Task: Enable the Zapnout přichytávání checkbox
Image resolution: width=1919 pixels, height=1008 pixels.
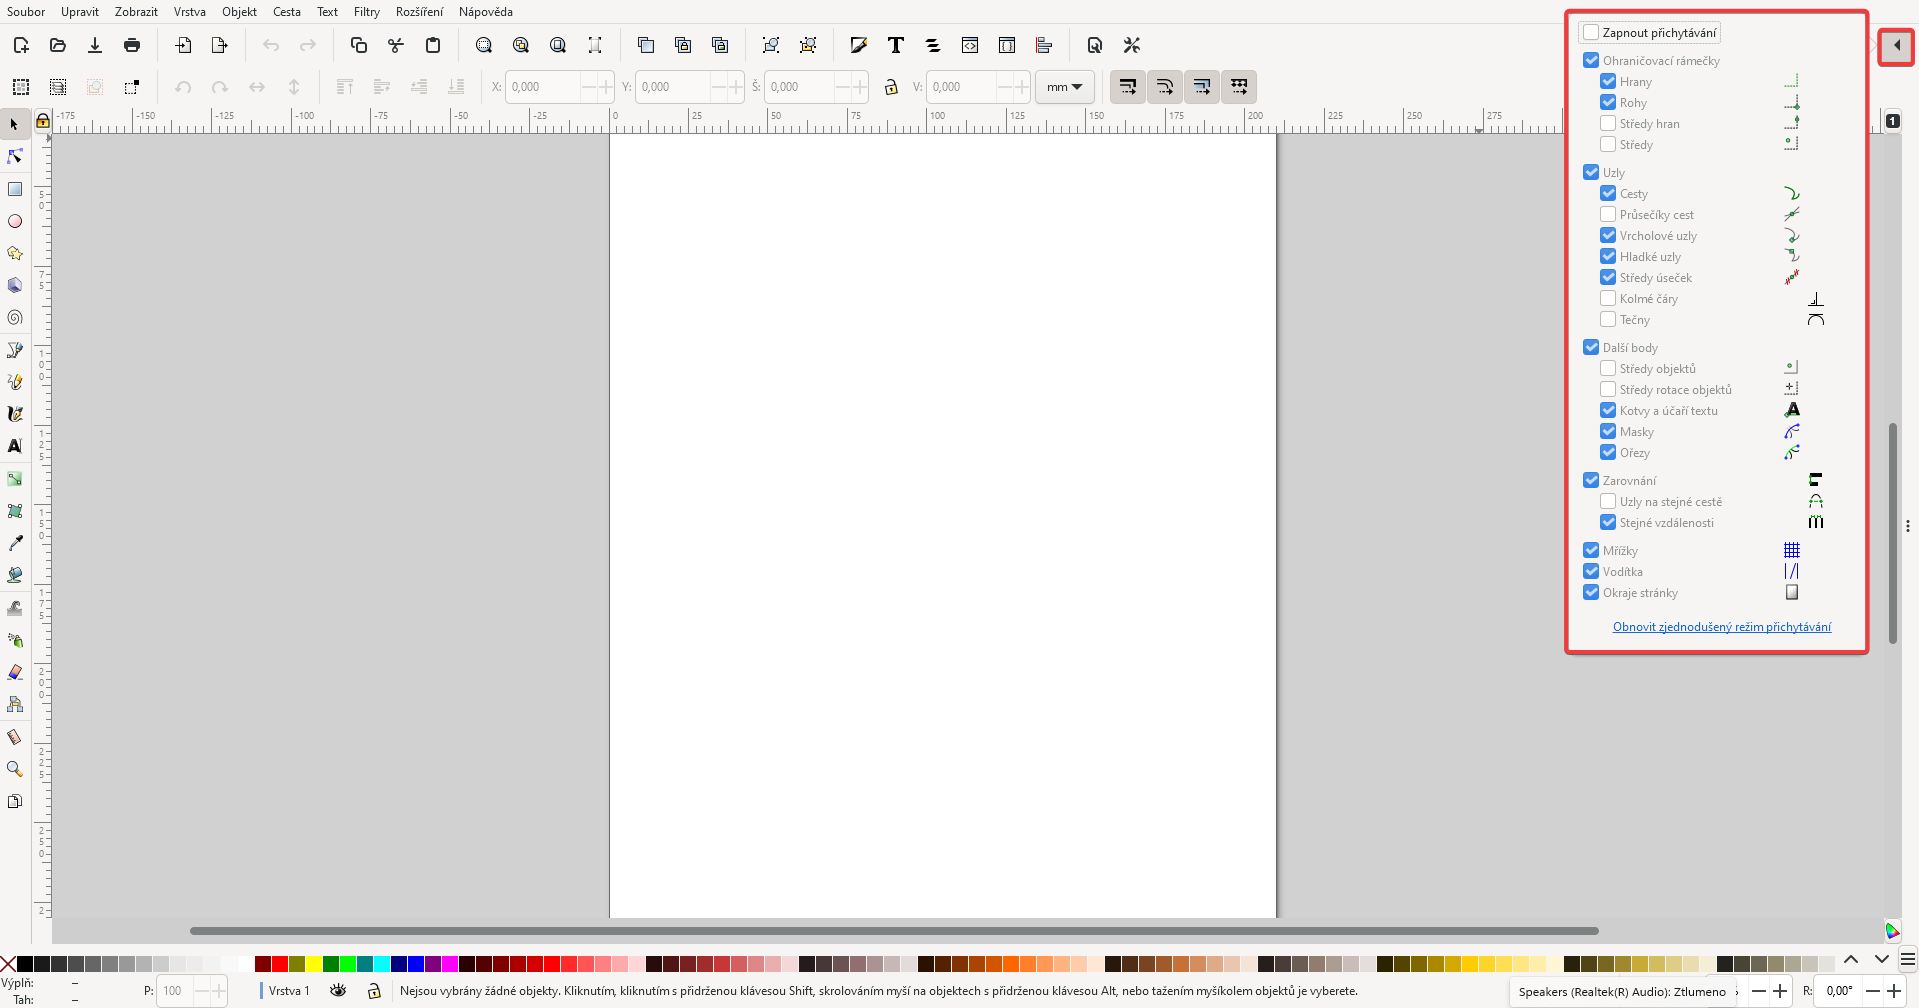Action: pos(1590,32)
